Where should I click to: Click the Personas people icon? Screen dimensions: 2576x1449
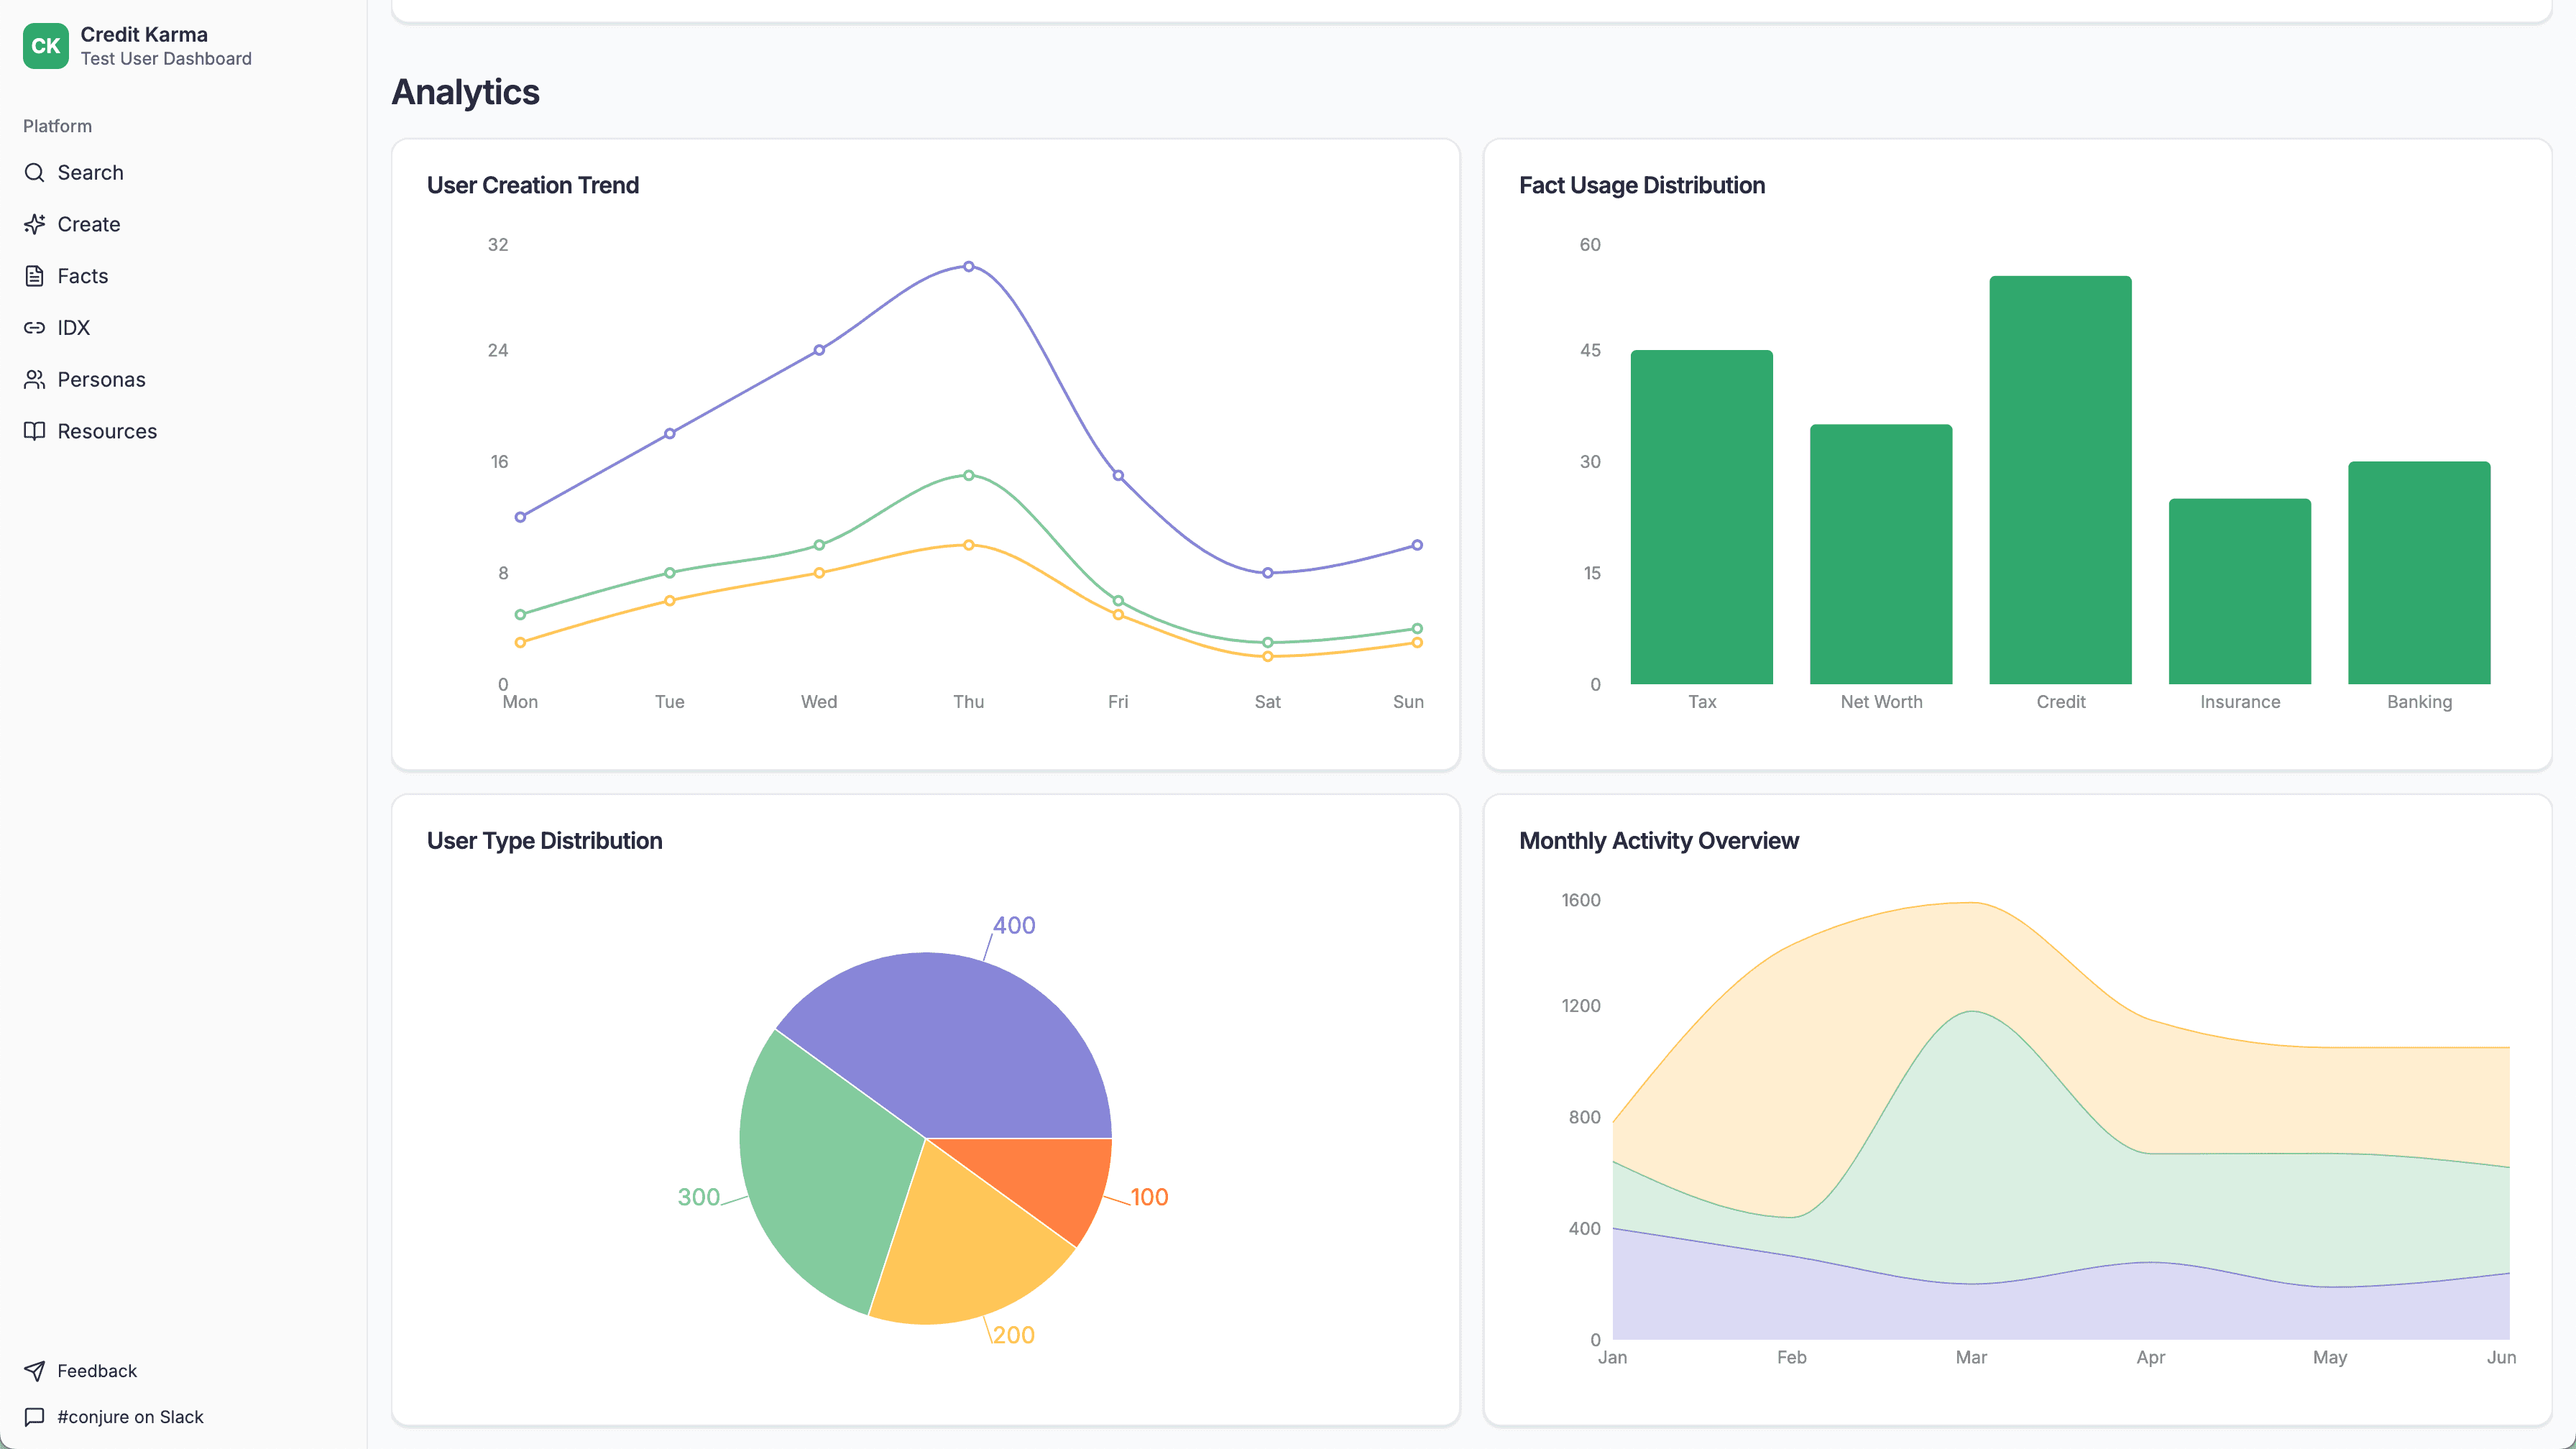click(x=35, y=379)
